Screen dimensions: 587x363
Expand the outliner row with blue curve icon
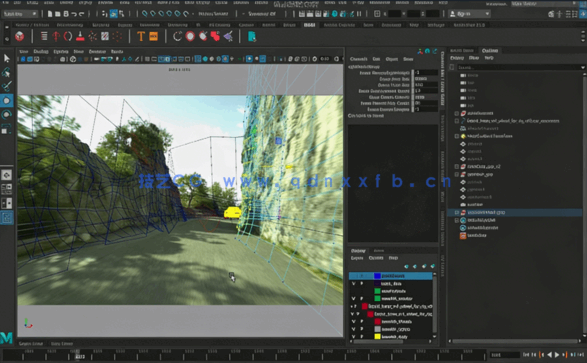pos(456,121)
